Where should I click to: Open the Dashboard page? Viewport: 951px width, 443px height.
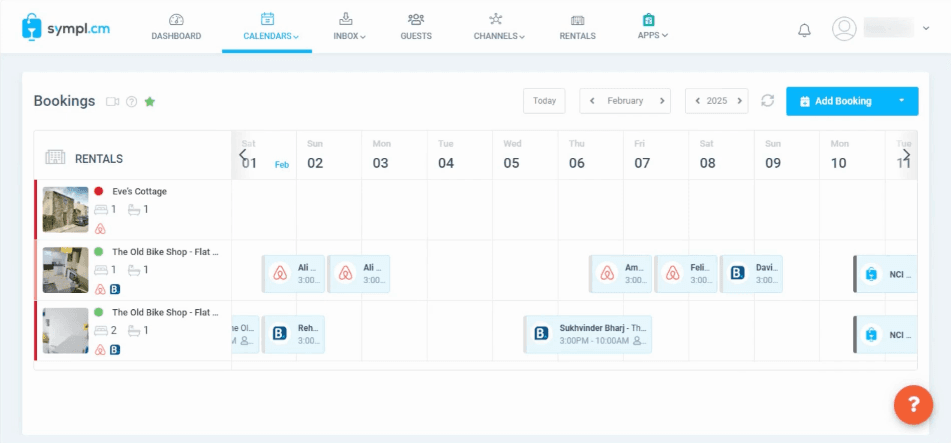pyautogui.click(x=176, y=27)
